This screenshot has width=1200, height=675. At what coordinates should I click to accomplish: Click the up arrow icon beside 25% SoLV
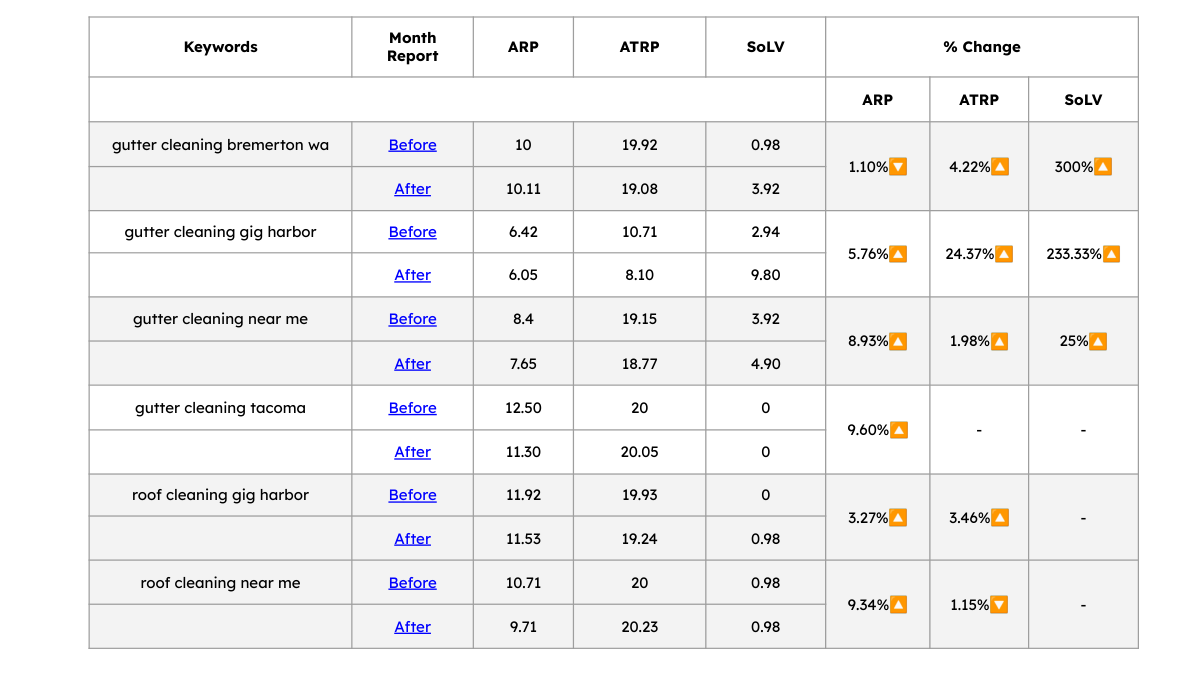[1098, 341]
